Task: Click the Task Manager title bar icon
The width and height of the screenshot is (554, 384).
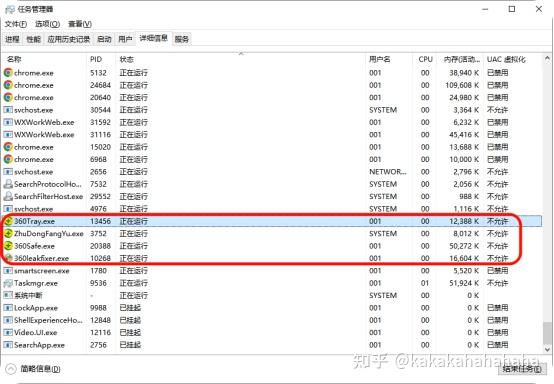Action: click(x=10, y=10)
